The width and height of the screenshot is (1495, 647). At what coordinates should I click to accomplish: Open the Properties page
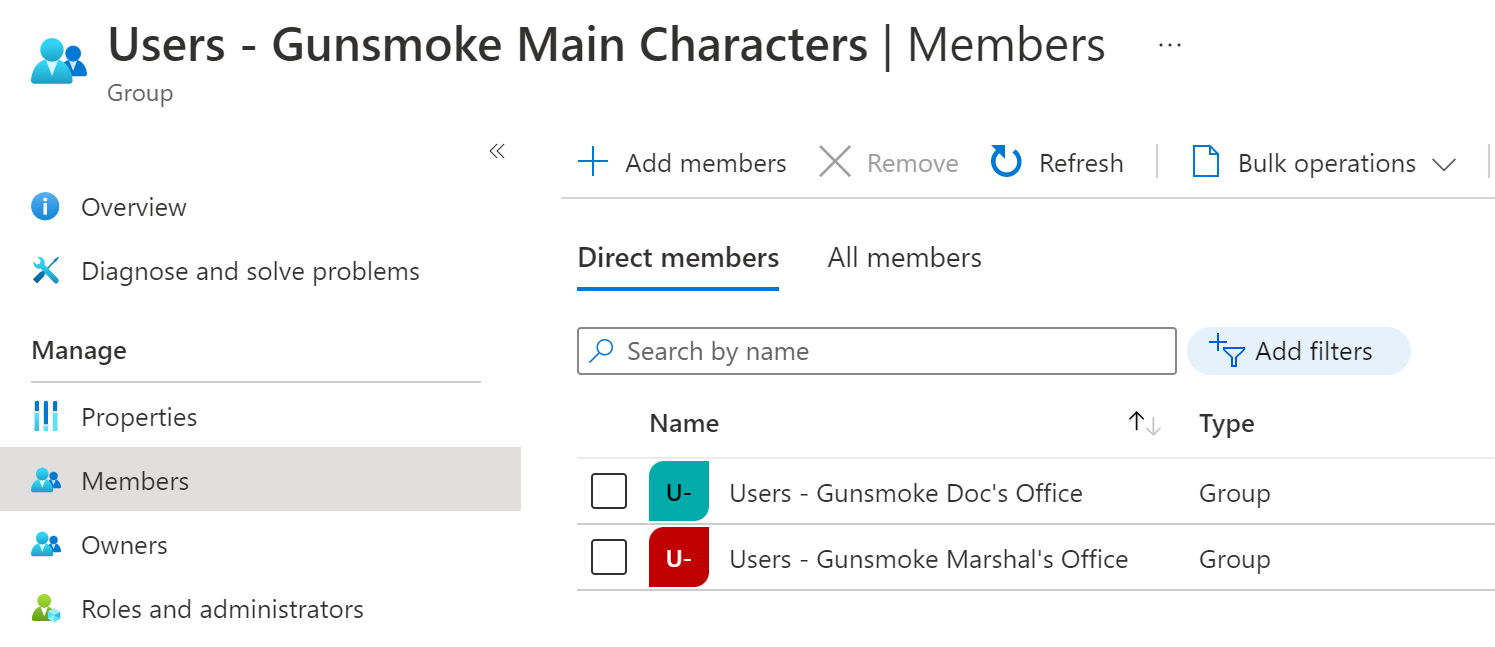coord(139,417)
